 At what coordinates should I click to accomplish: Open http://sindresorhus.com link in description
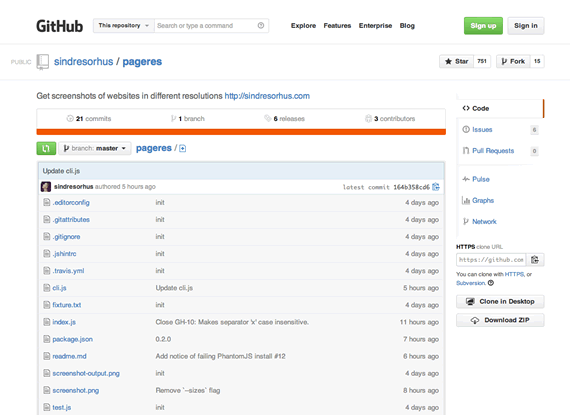click(x=267, y=96)
